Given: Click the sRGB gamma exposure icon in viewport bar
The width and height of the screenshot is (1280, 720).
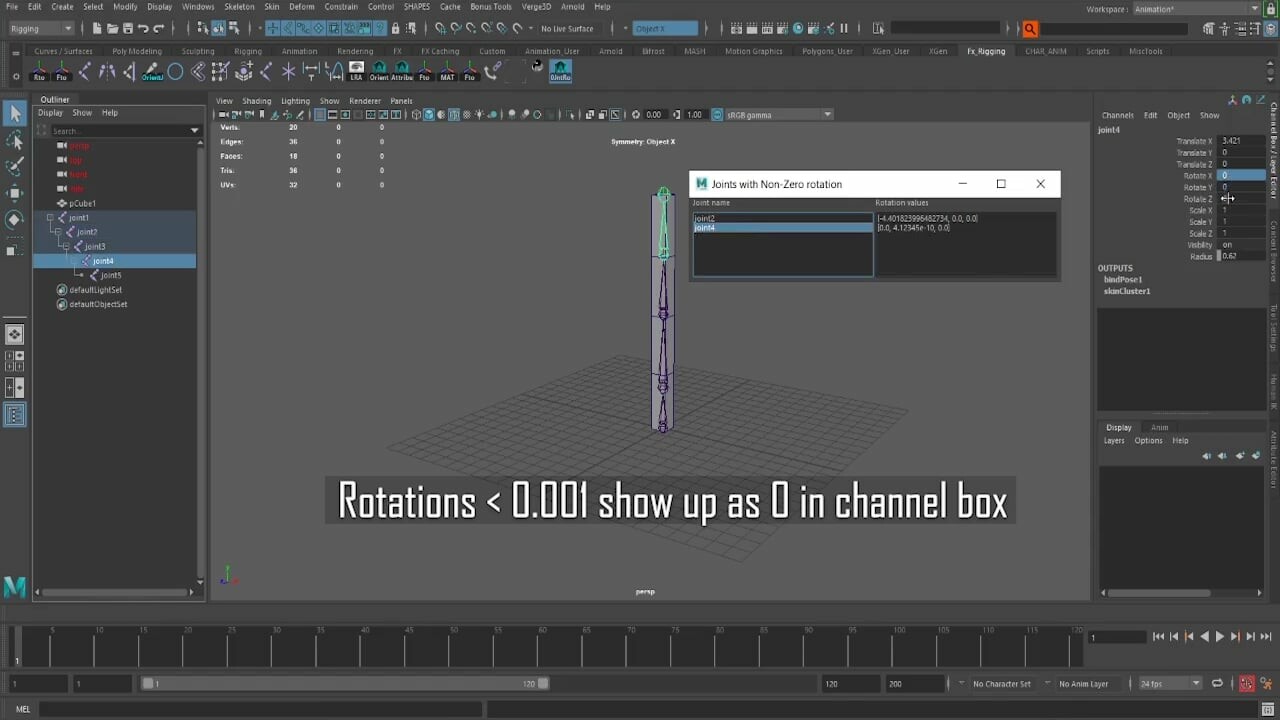Looking at the screenshot, I should [717, 114].
